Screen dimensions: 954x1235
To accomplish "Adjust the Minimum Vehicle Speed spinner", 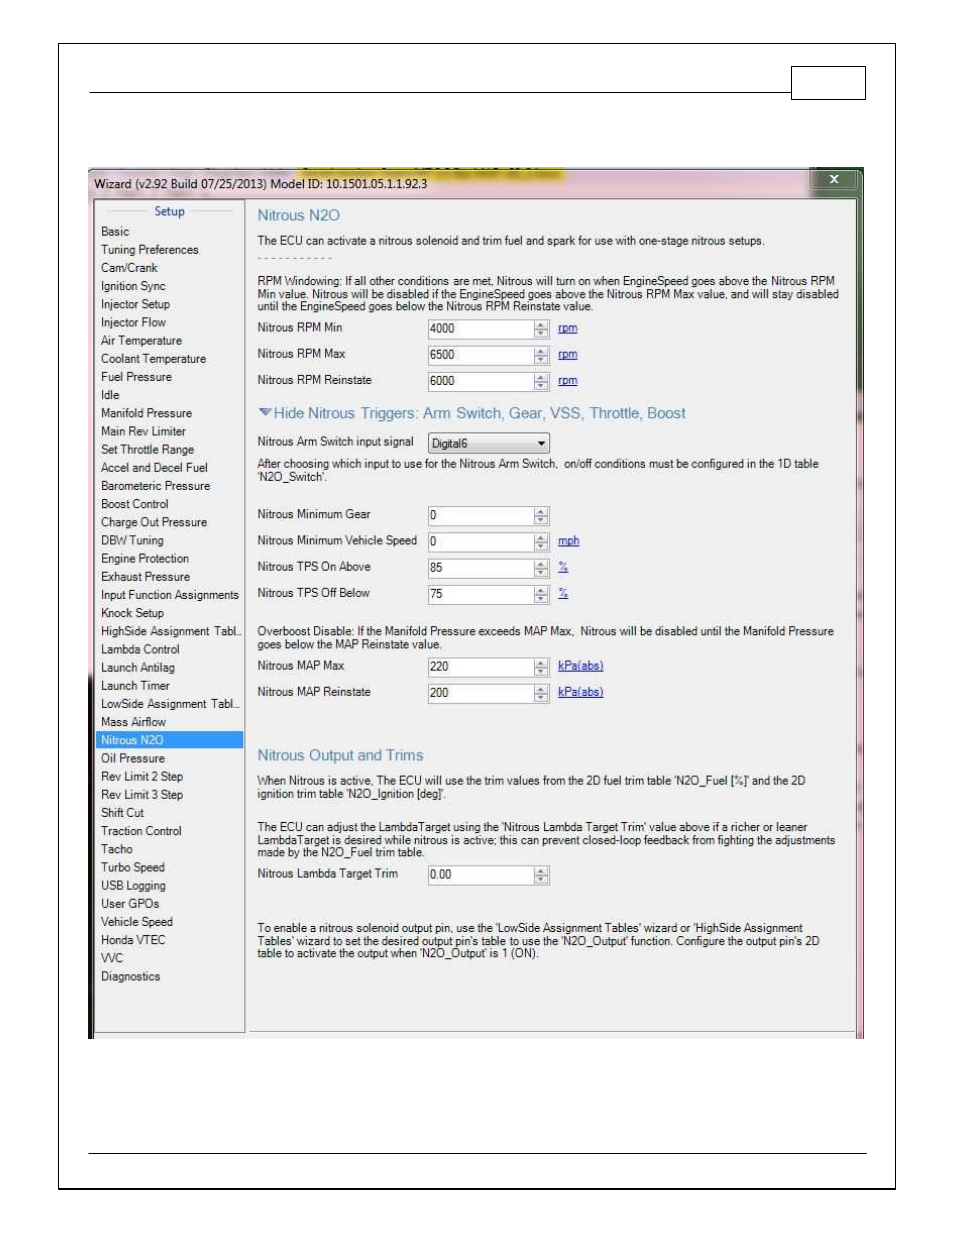I will click(x=541, y=542).
